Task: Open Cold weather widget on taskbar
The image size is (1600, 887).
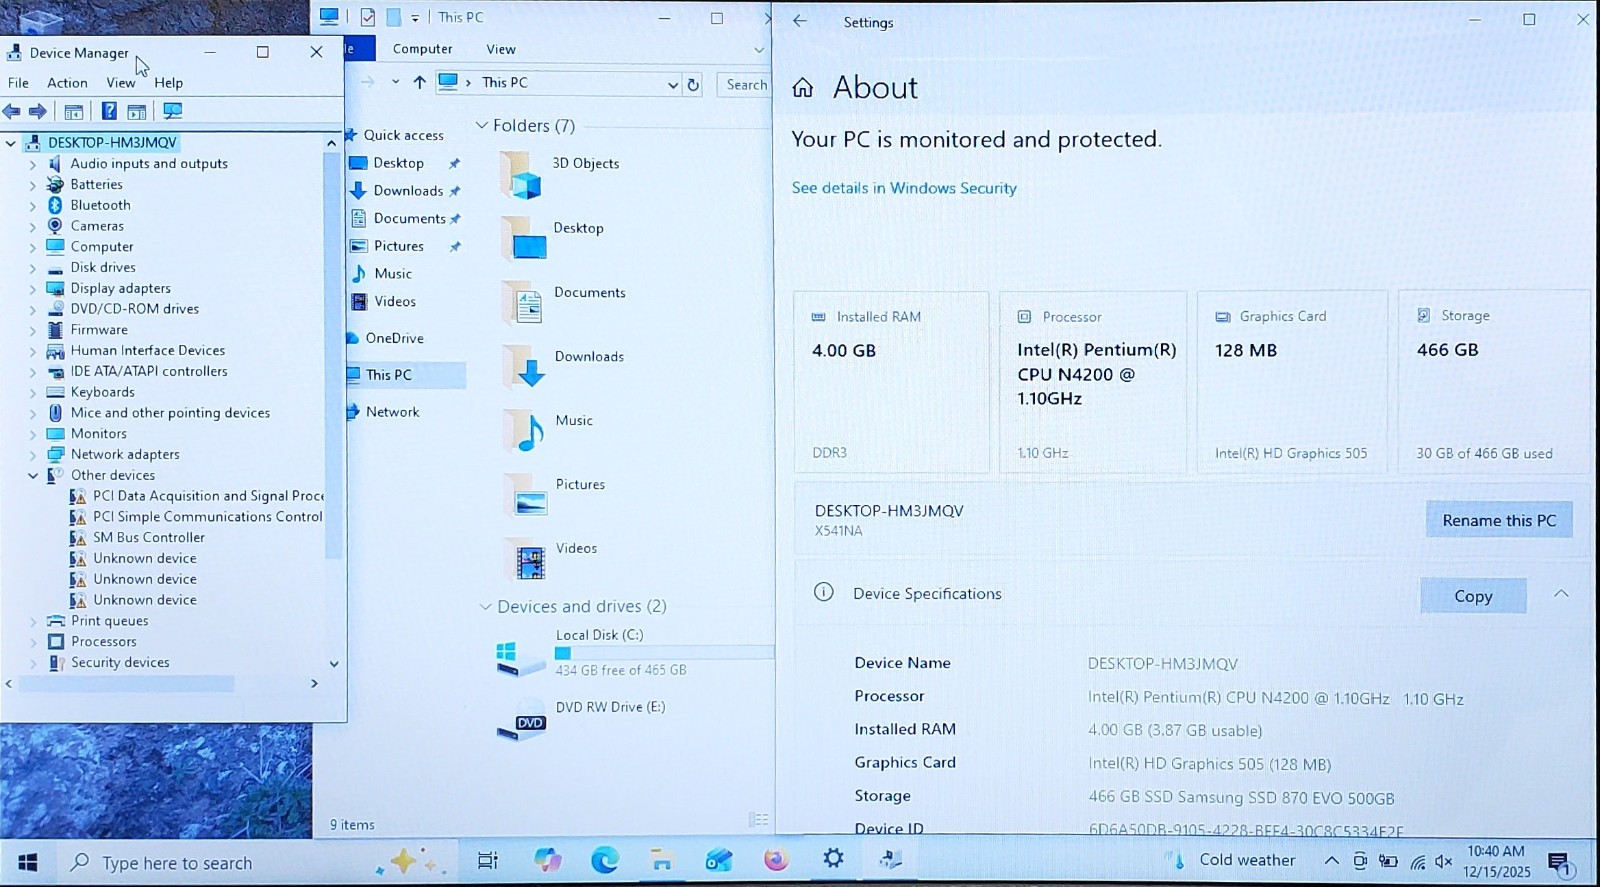Action: 1232,860
